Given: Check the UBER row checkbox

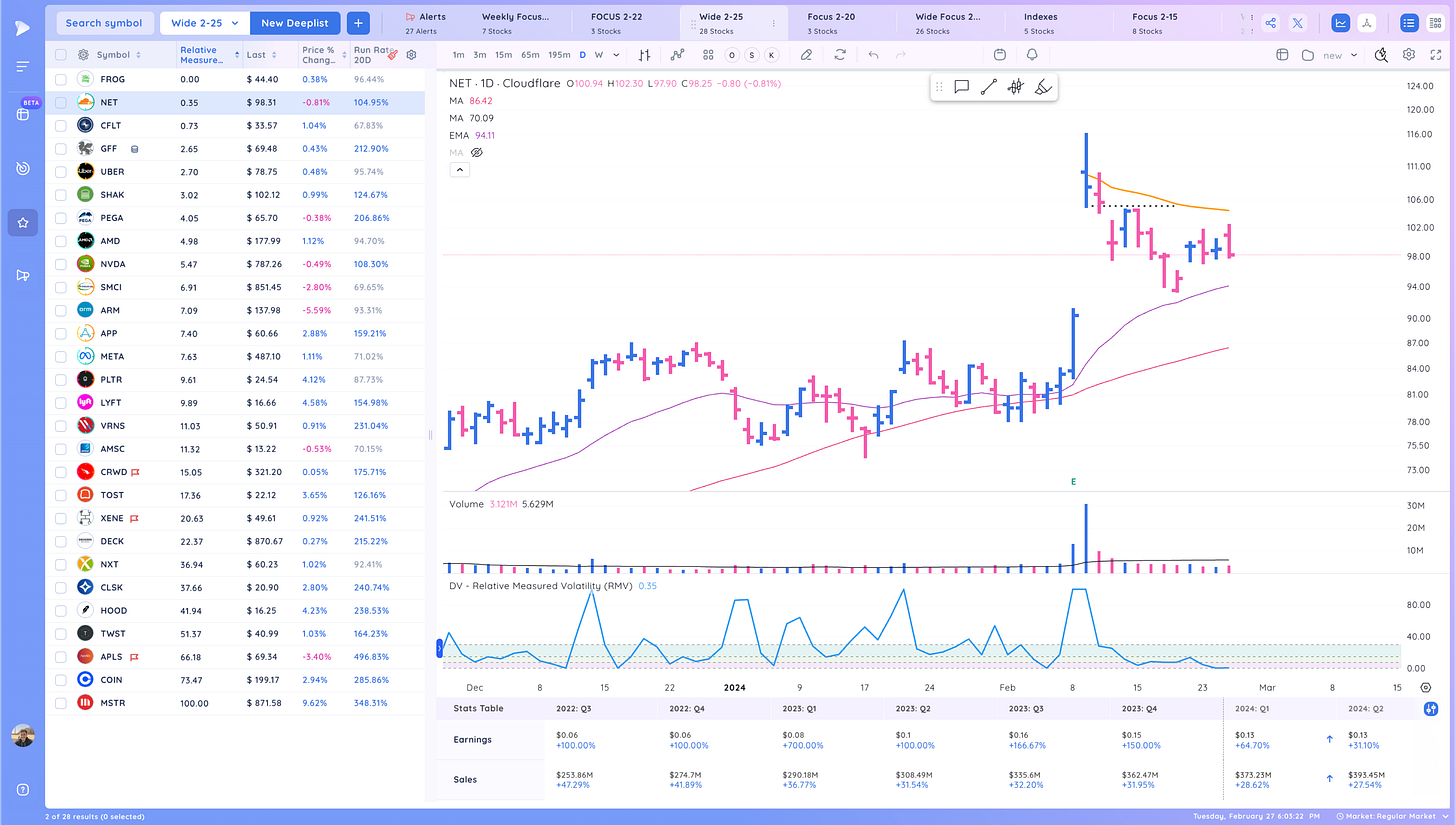Looking at the screenshot, I should pos(61,172).
